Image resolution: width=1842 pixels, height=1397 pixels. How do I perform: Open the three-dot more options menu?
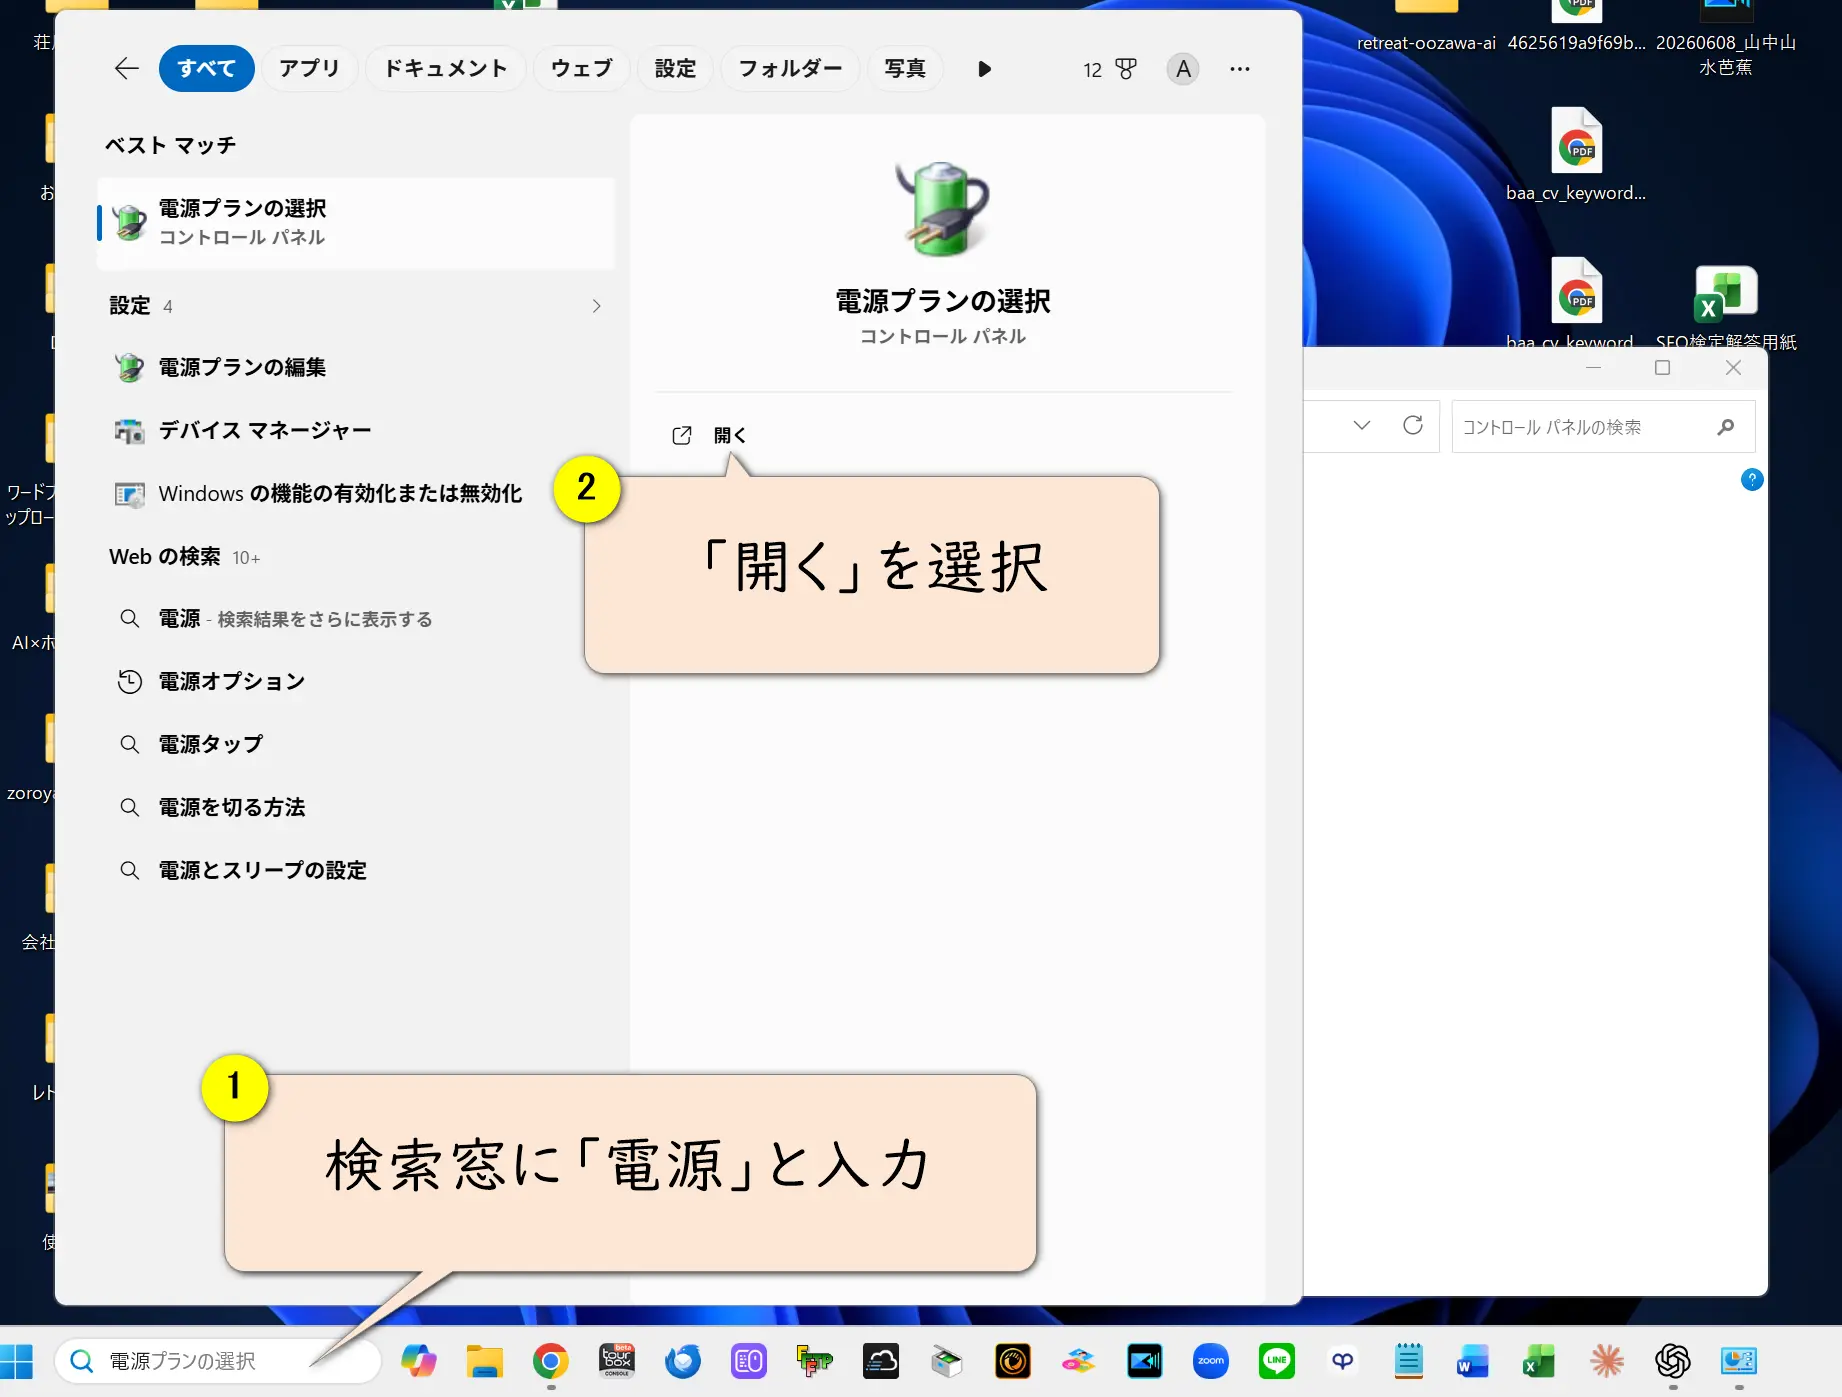pyautogui.click(x=1240, y=69)
